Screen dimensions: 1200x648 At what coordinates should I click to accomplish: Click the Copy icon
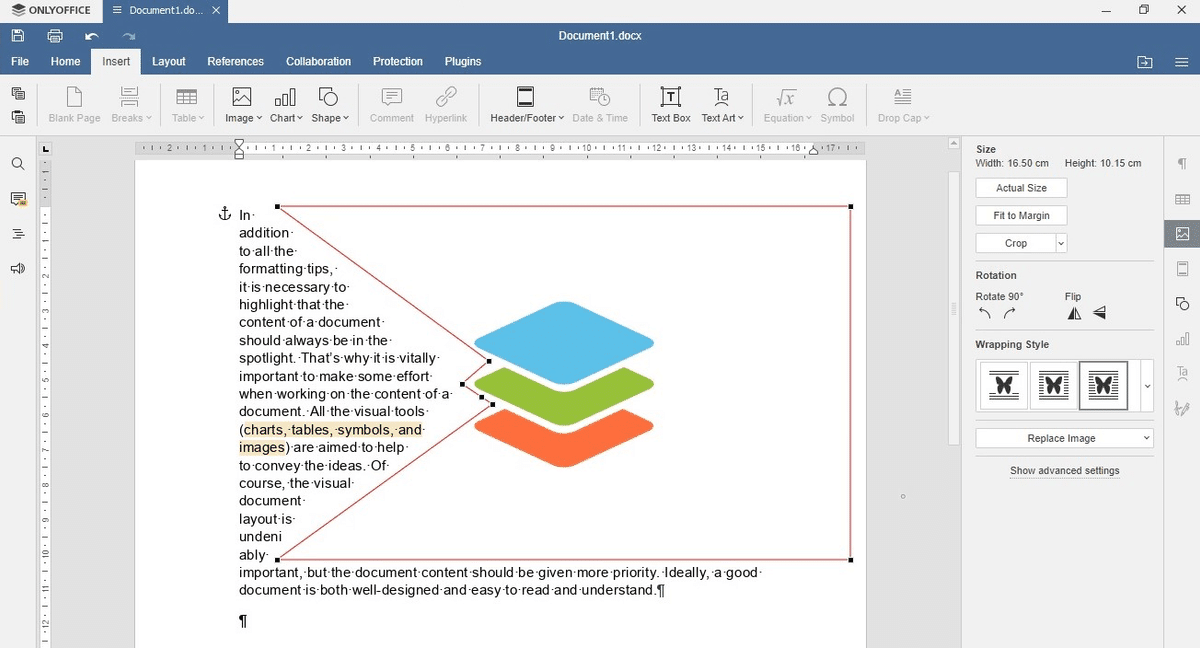point(18,93)
